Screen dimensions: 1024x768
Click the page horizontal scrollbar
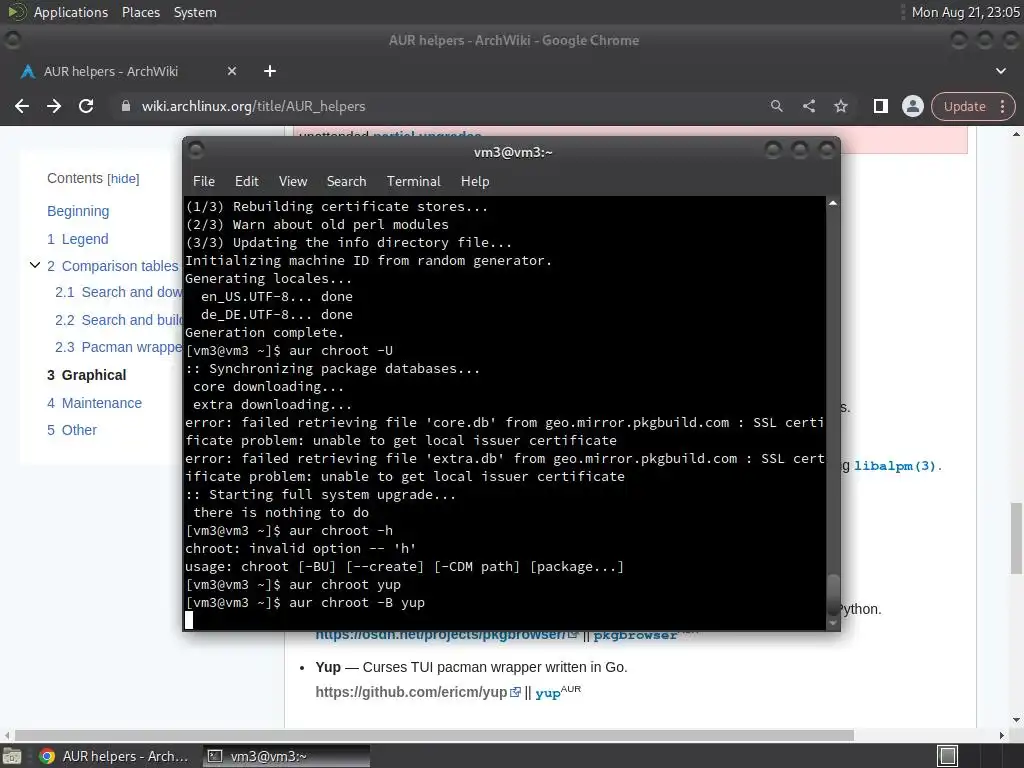(434, 735)
